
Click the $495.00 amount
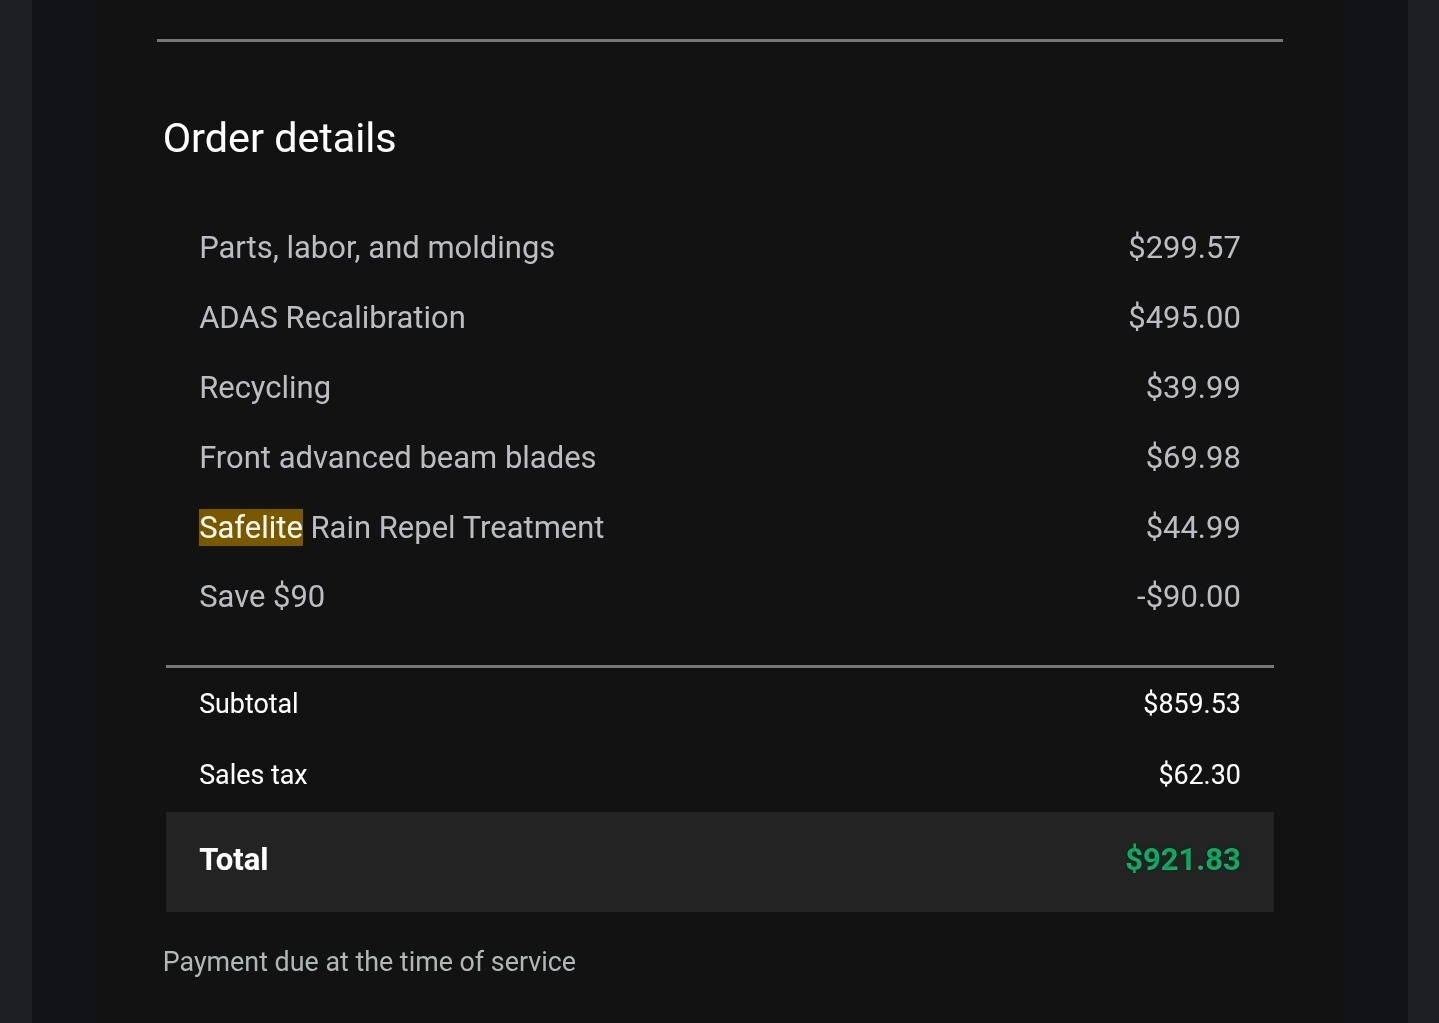[x=1184, y=317]
